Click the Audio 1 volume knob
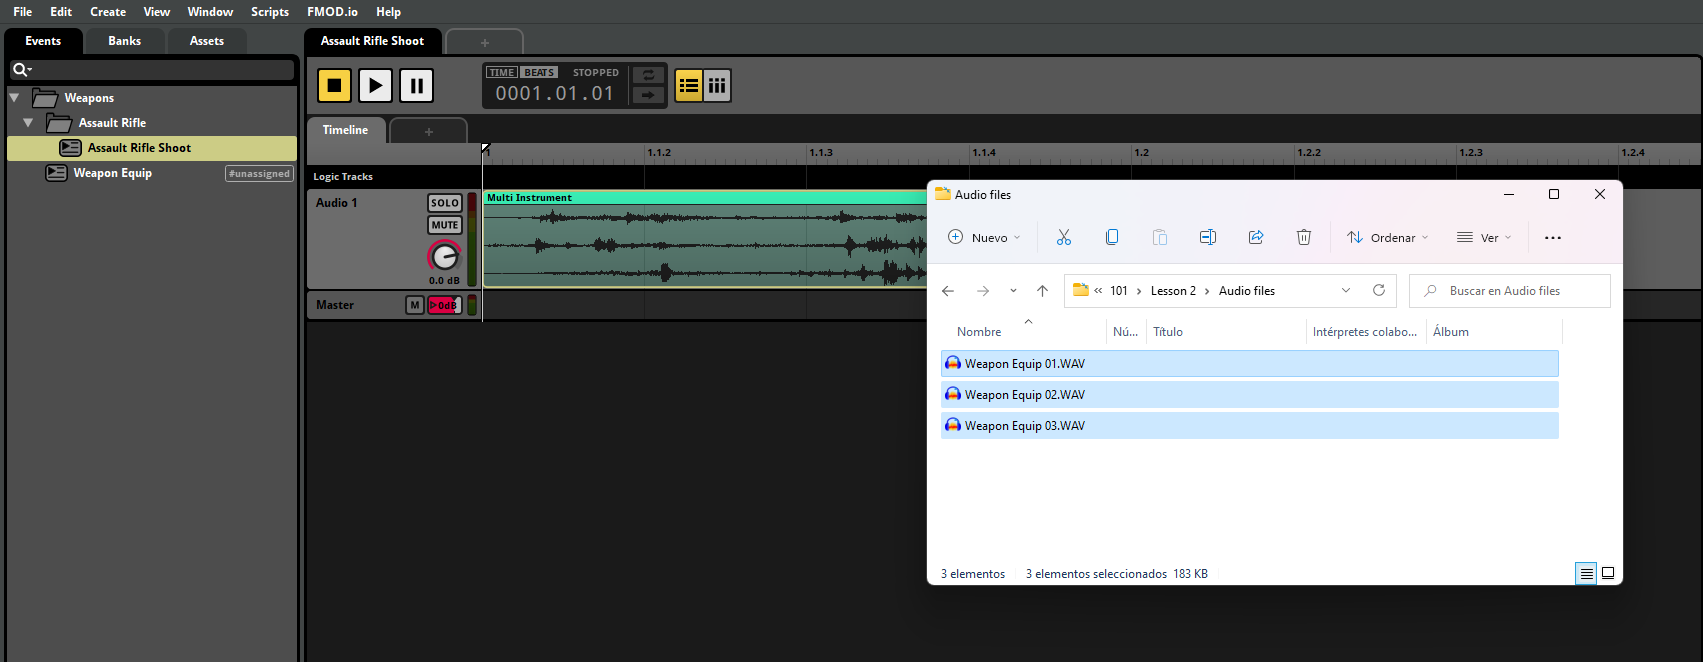This screenshot has width=1703, height=662. pos(444,256)
